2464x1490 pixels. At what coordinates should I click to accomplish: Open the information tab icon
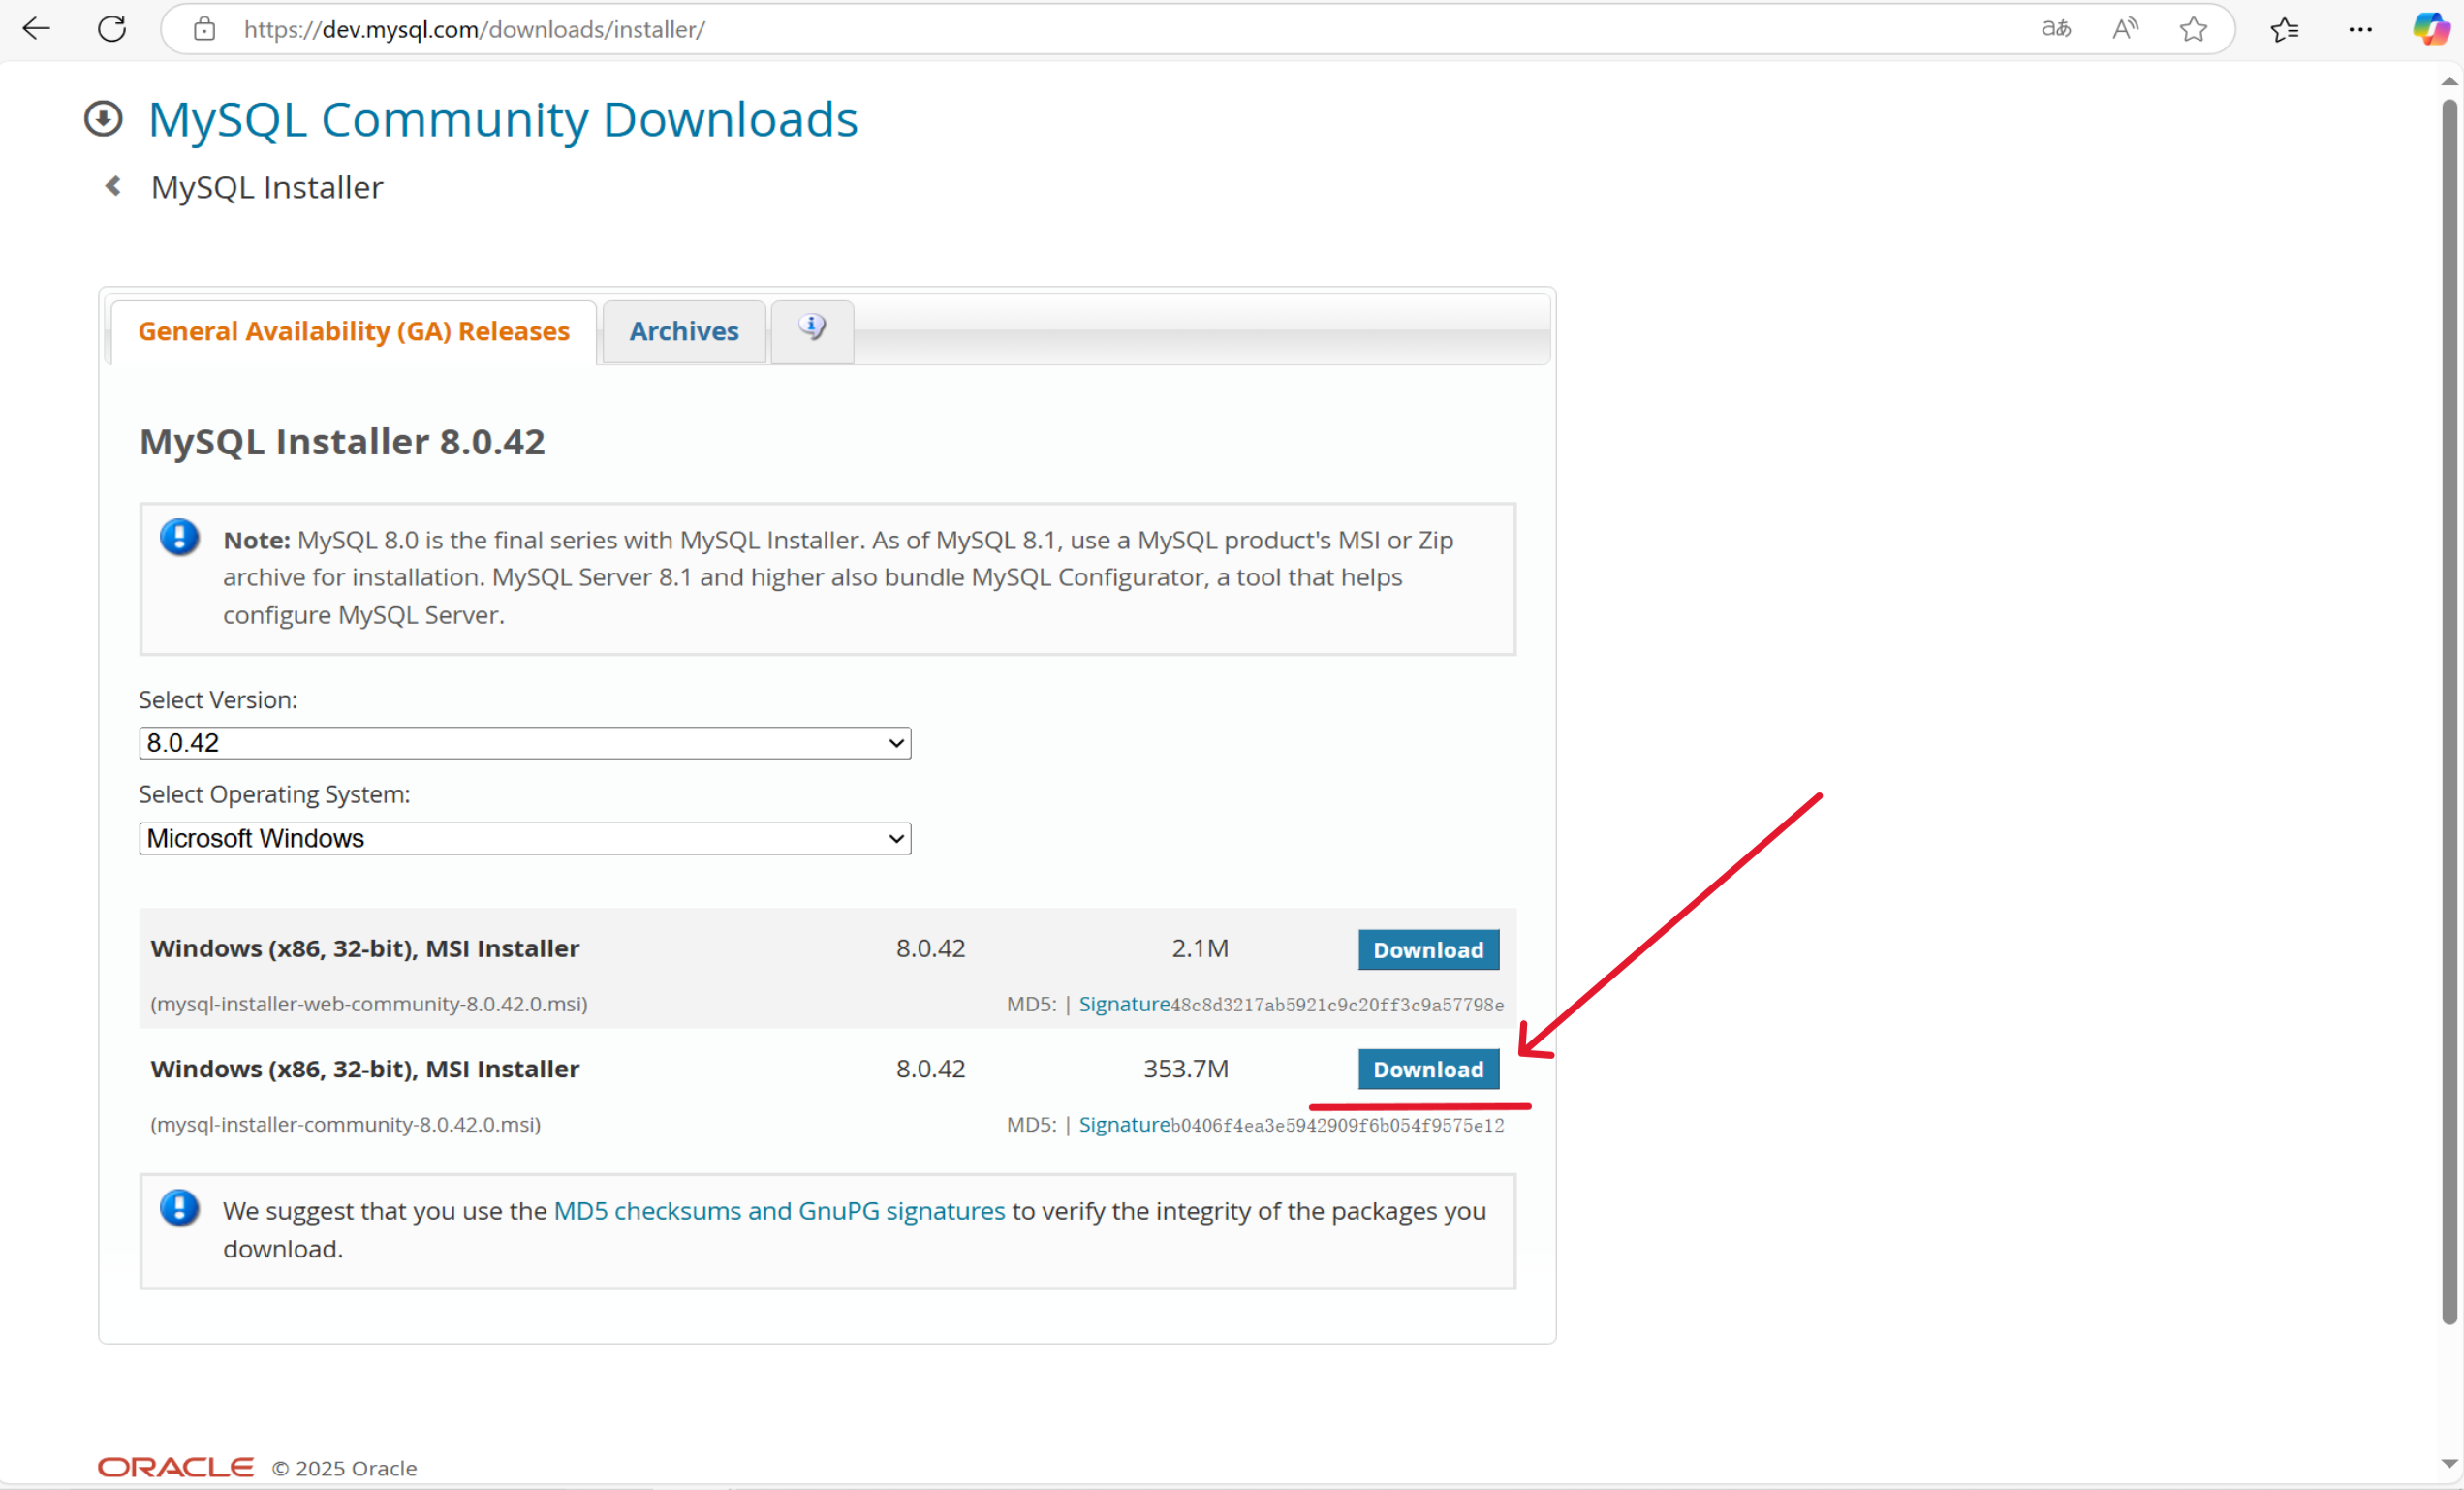(x=812, y=328)
